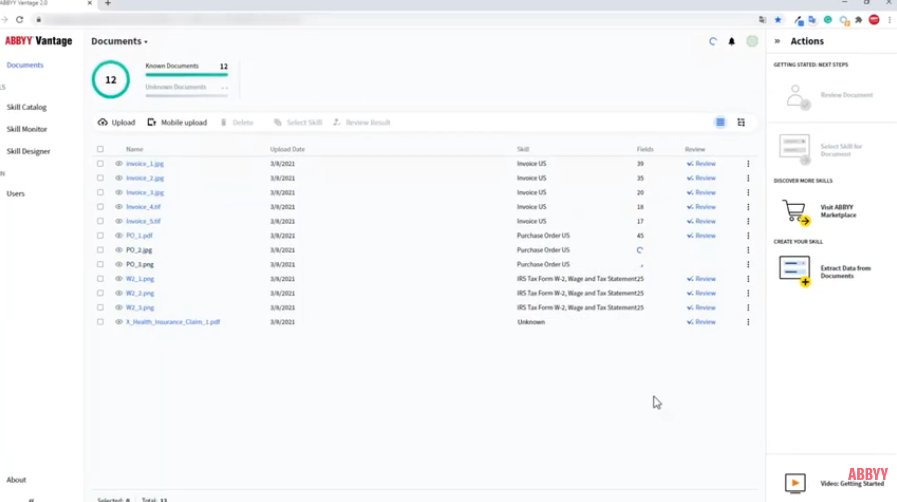Open the three-dot menu for Invoice_5.tif
This screenshot has width=897, height=502.
(x=748, y=221)
